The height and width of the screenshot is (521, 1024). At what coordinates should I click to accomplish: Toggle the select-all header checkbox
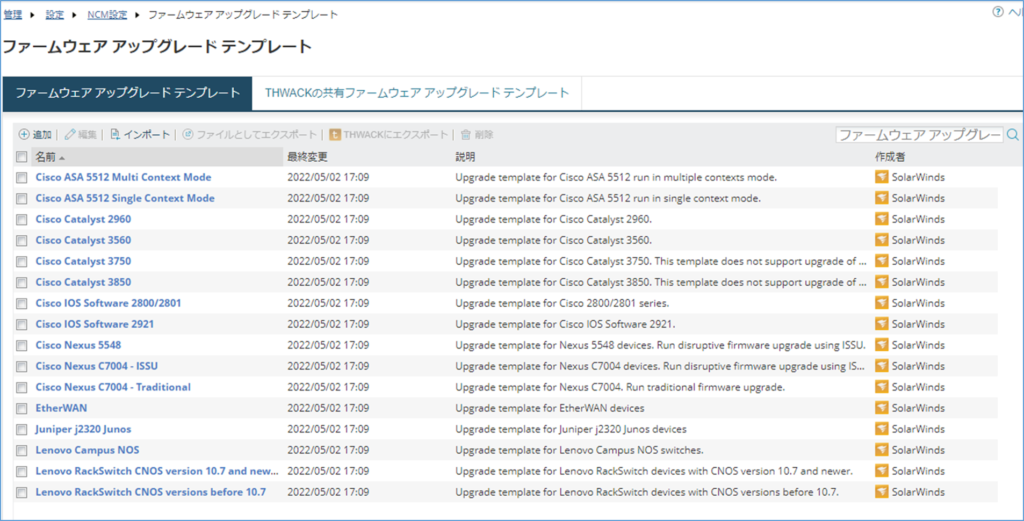(x=22, y=157)
